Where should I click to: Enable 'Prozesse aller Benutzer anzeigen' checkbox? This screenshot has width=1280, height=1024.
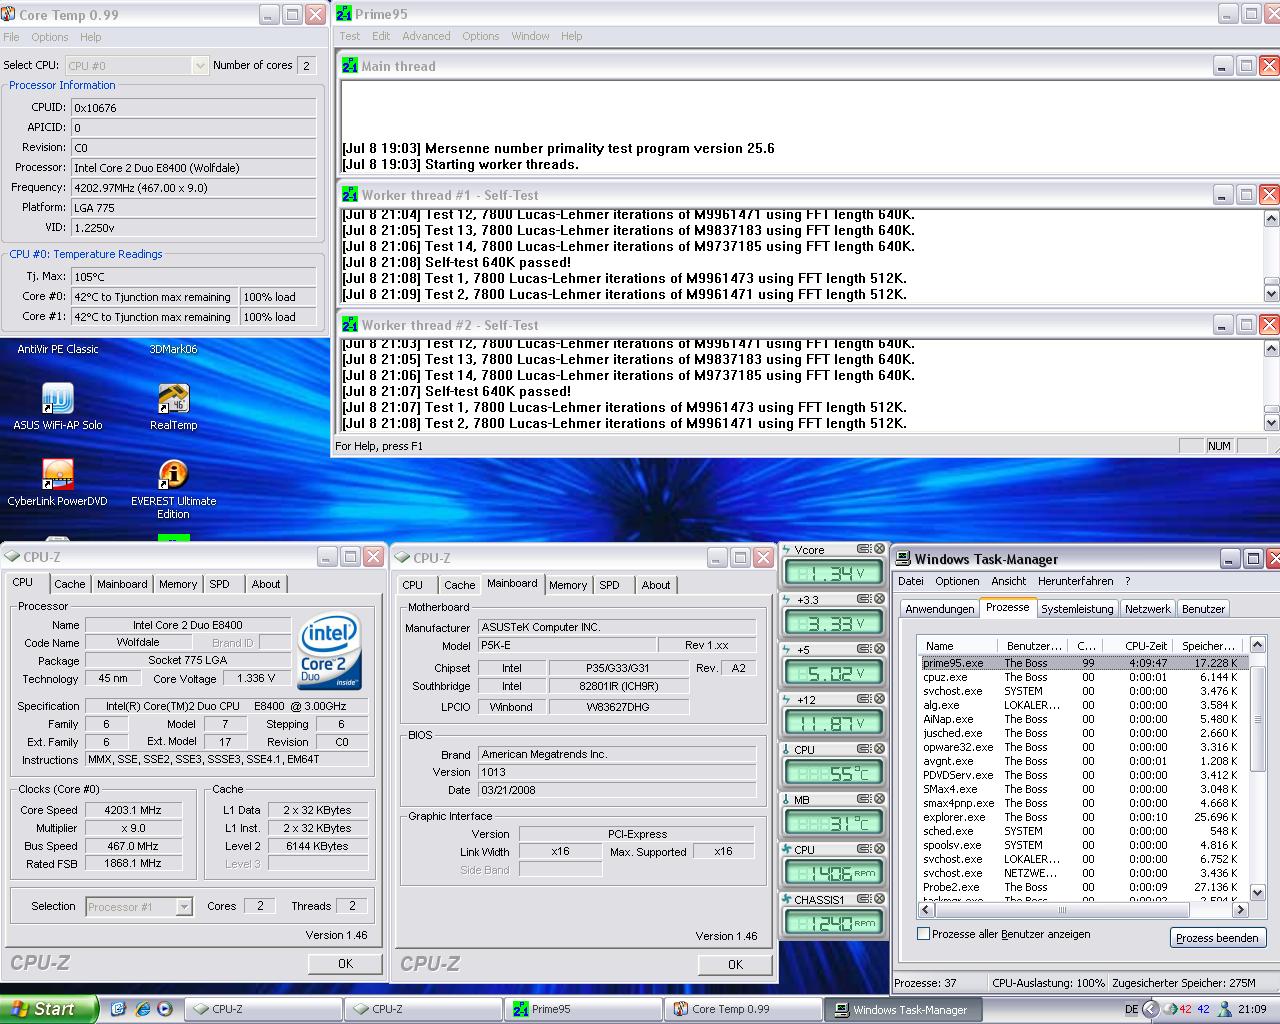pos(923,934)
